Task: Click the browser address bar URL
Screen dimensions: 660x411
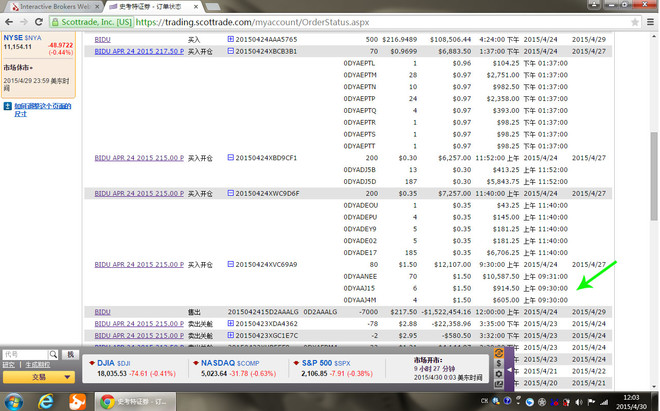Action: click(x=253, y=22)
